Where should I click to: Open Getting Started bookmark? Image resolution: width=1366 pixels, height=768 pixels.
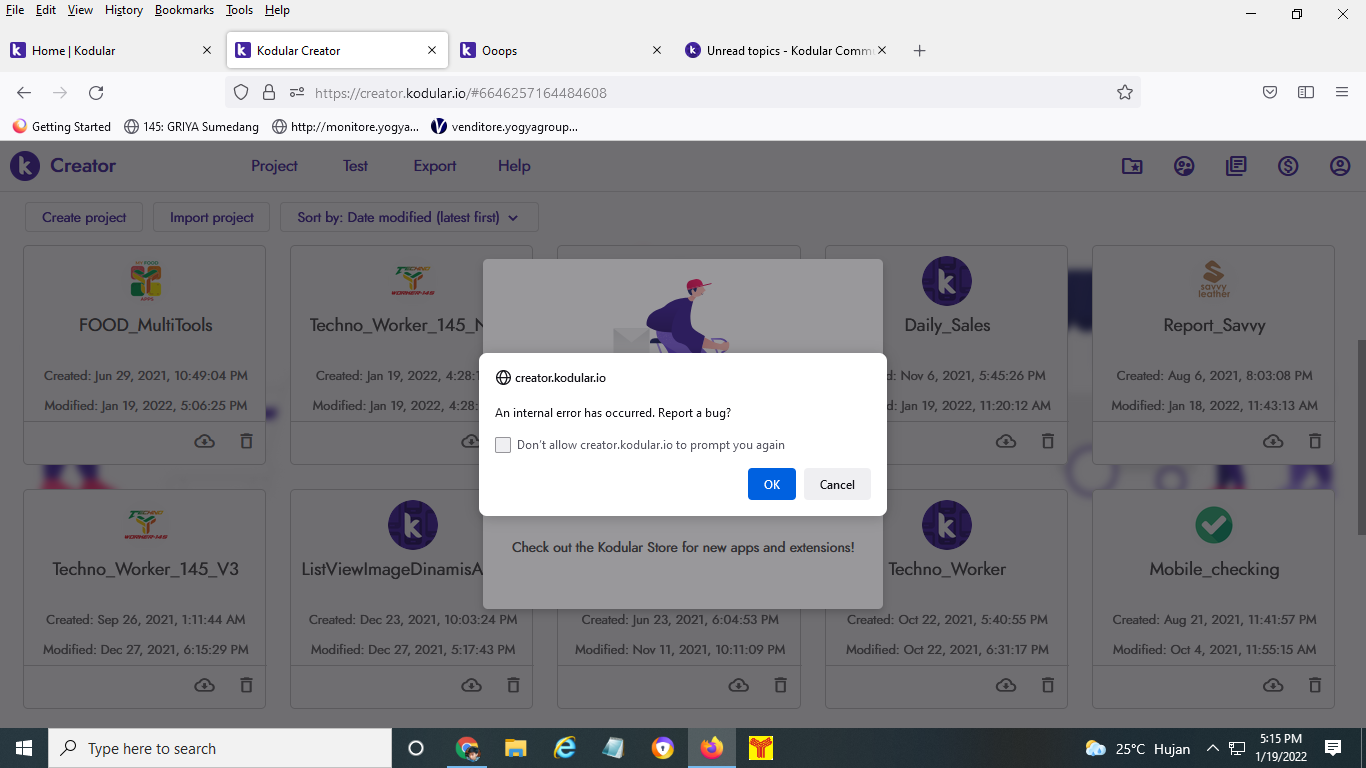(x=61, y=127)
